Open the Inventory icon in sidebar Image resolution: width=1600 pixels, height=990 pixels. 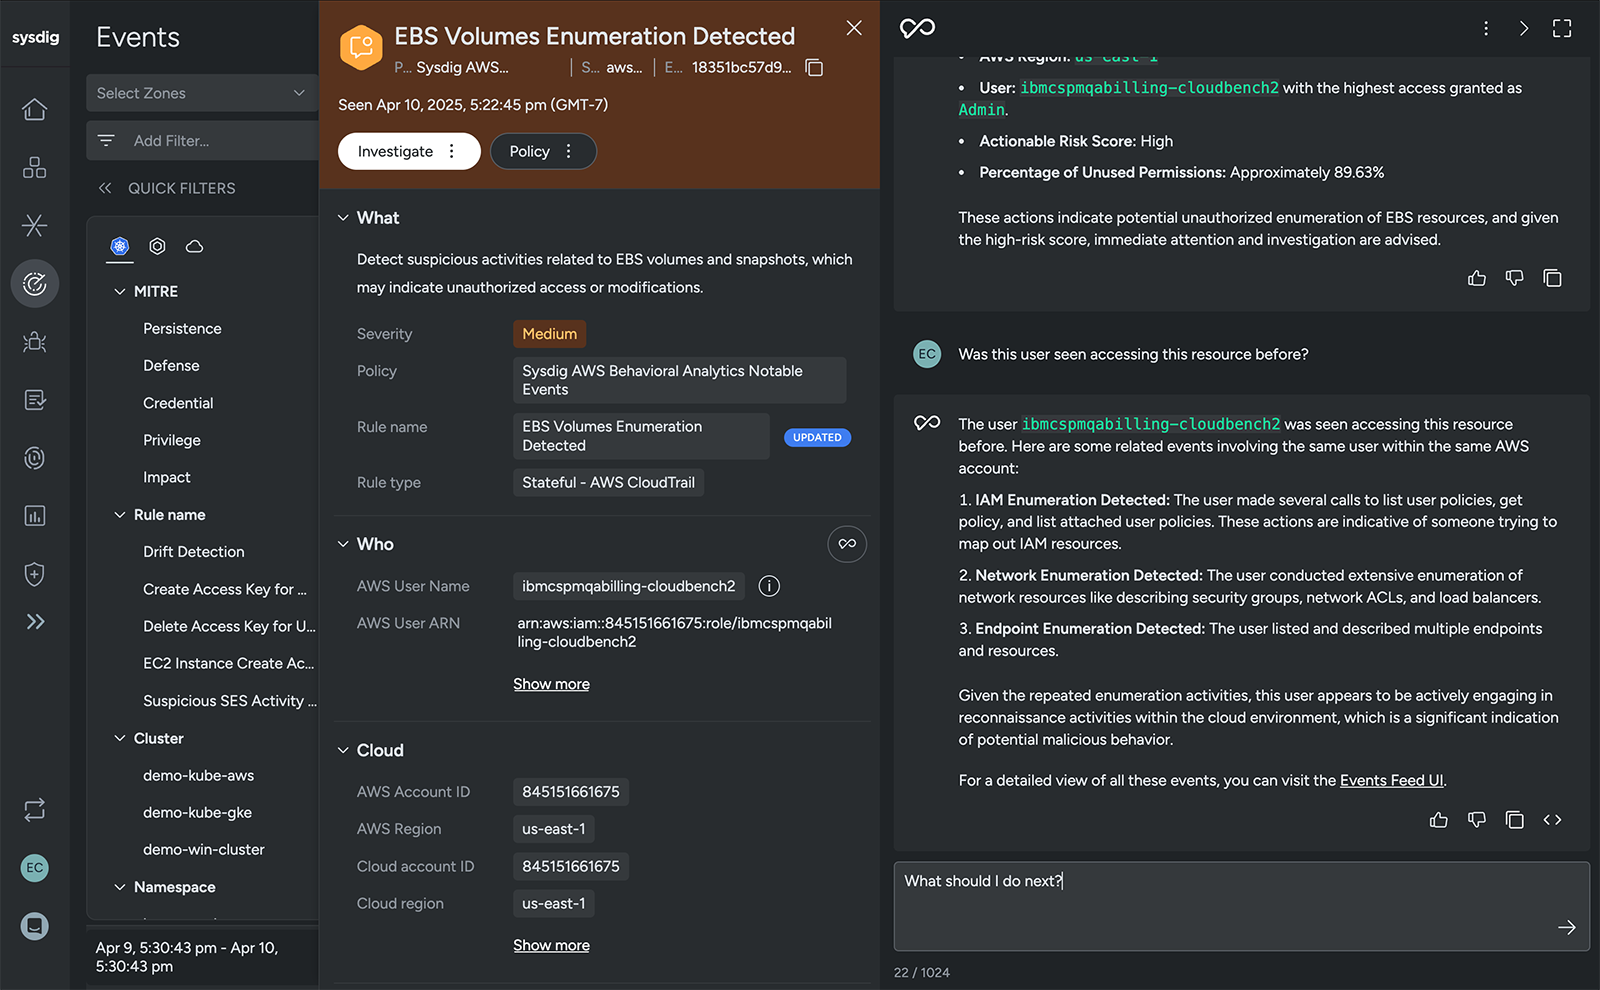35,167
